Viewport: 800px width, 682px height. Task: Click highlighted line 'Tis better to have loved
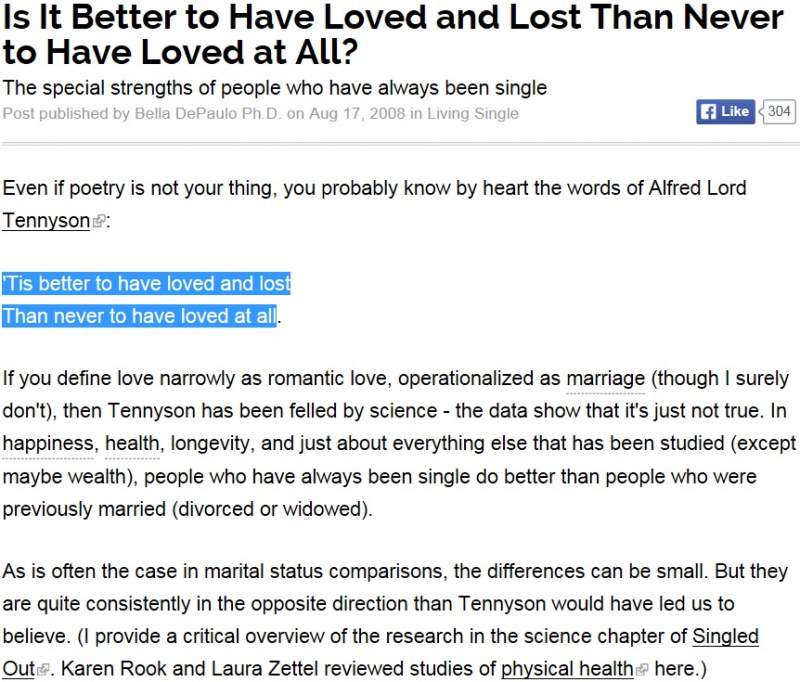tap(147, 284)
